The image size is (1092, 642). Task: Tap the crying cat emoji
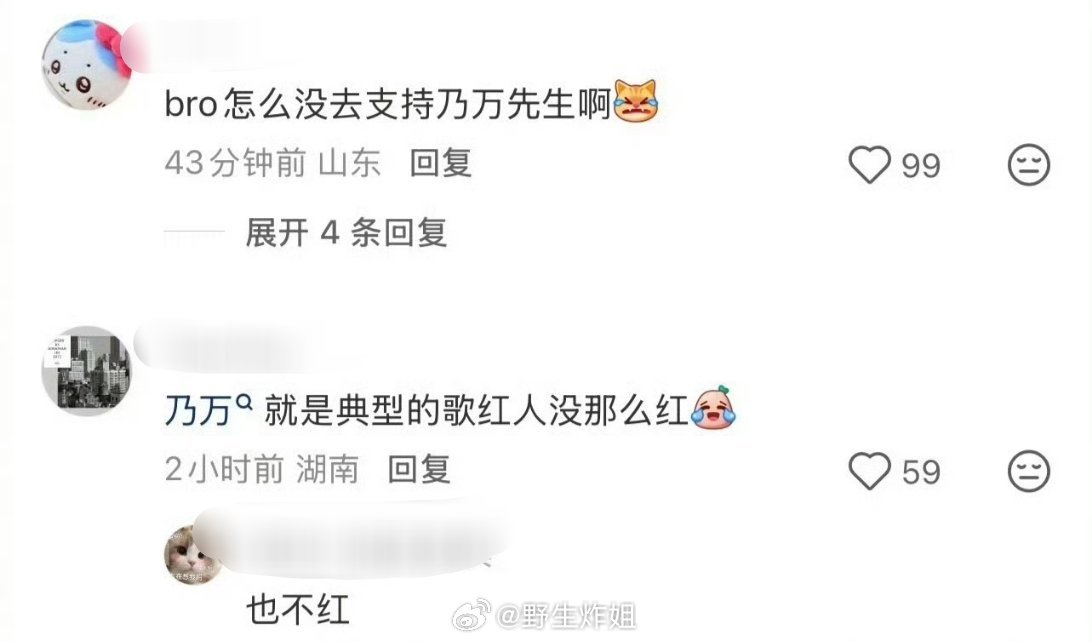(x=635, y=102)
